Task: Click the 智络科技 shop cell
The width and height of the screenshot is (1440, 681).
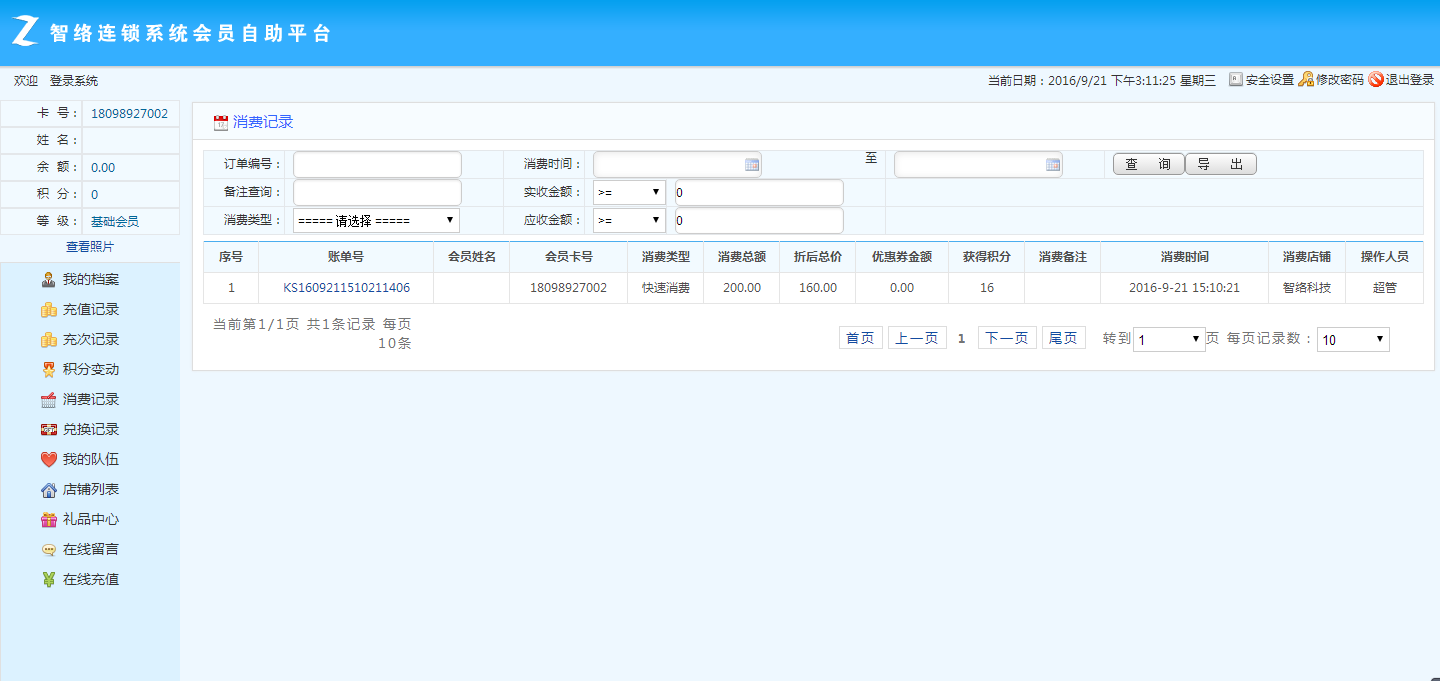Action: 1307,288
